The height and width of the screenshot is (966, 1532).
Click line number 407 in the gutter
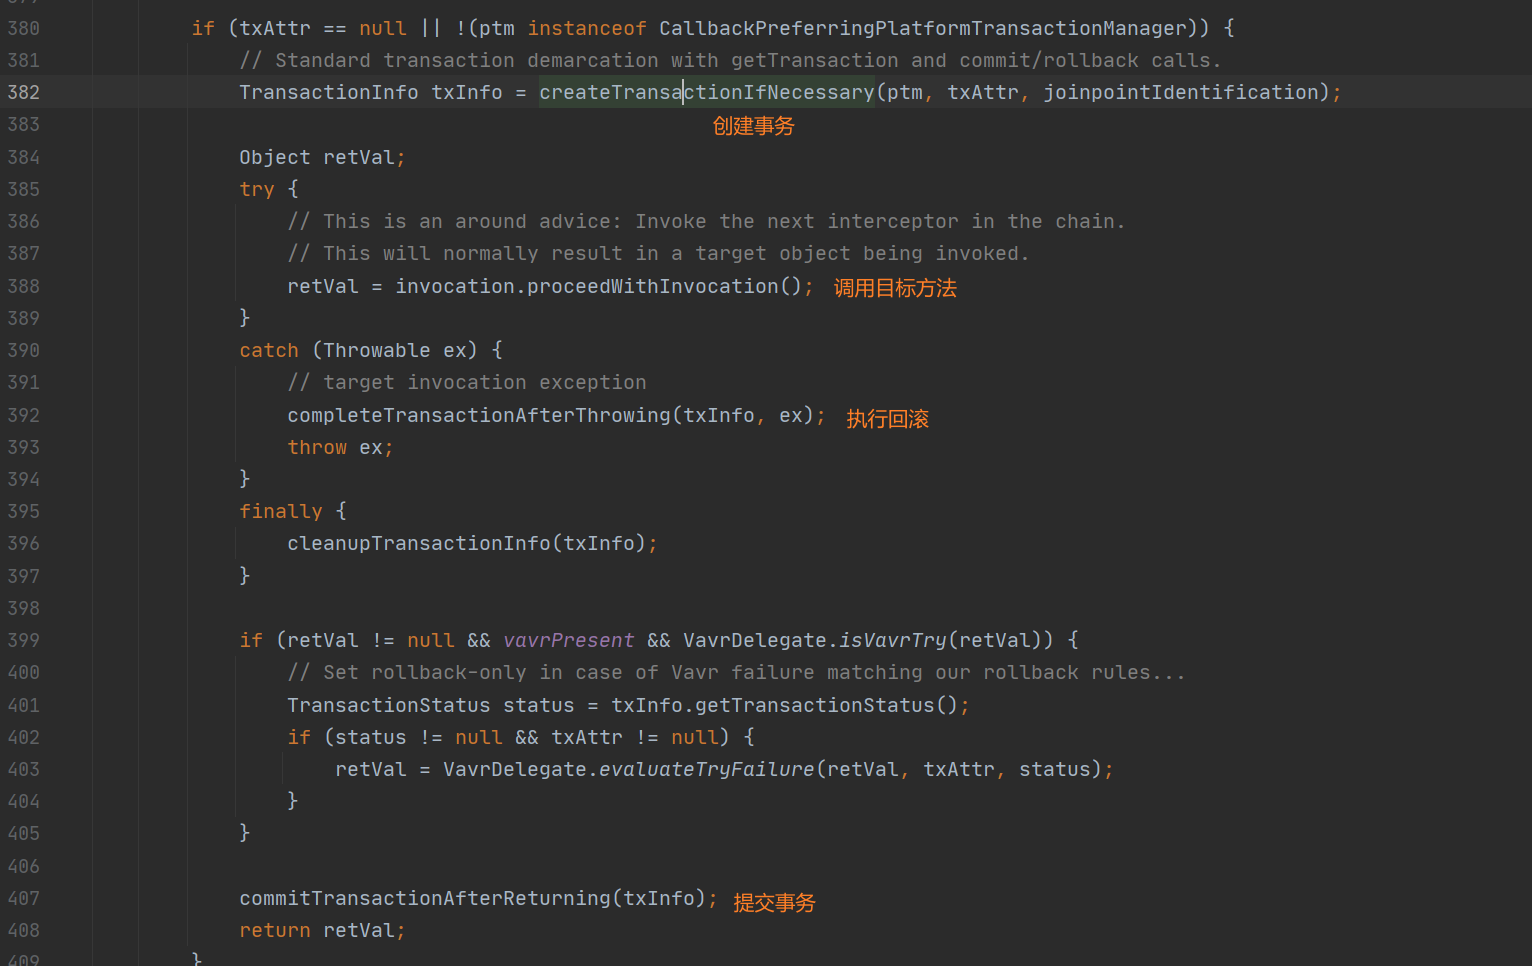tap(24, 898)
